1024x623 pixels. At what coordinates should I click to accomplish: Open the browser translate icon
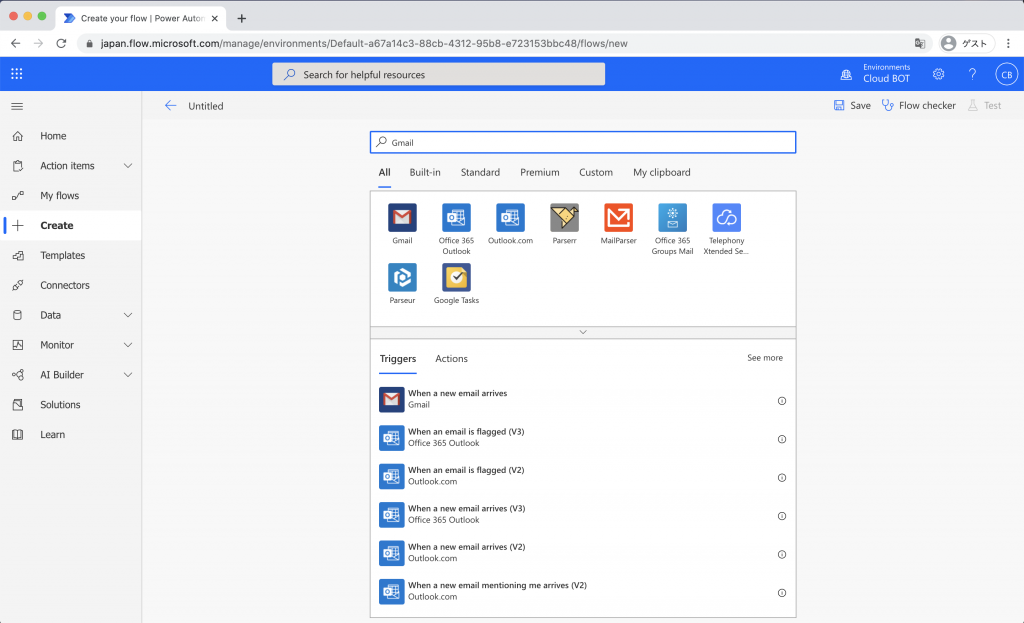tap(920, 44)
